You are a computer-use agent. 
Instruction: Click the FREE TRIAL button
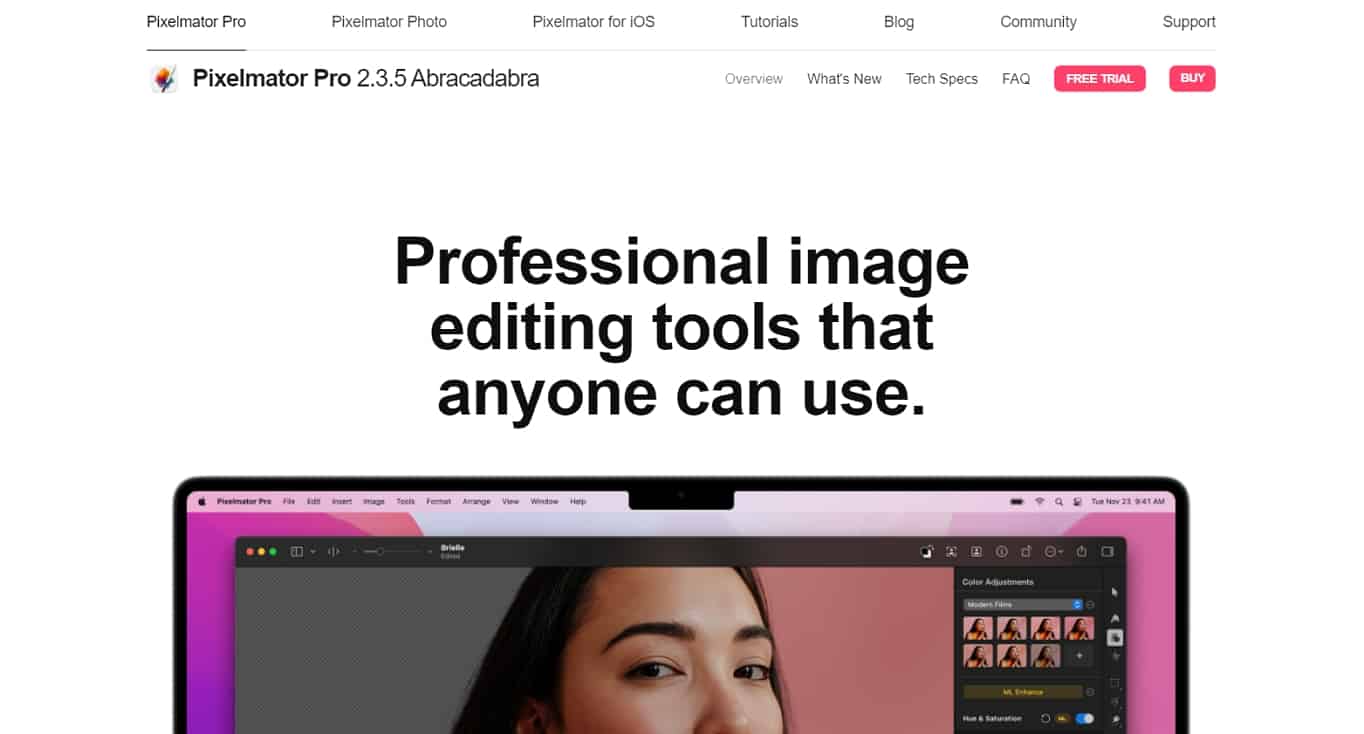tap(1100, 79)
